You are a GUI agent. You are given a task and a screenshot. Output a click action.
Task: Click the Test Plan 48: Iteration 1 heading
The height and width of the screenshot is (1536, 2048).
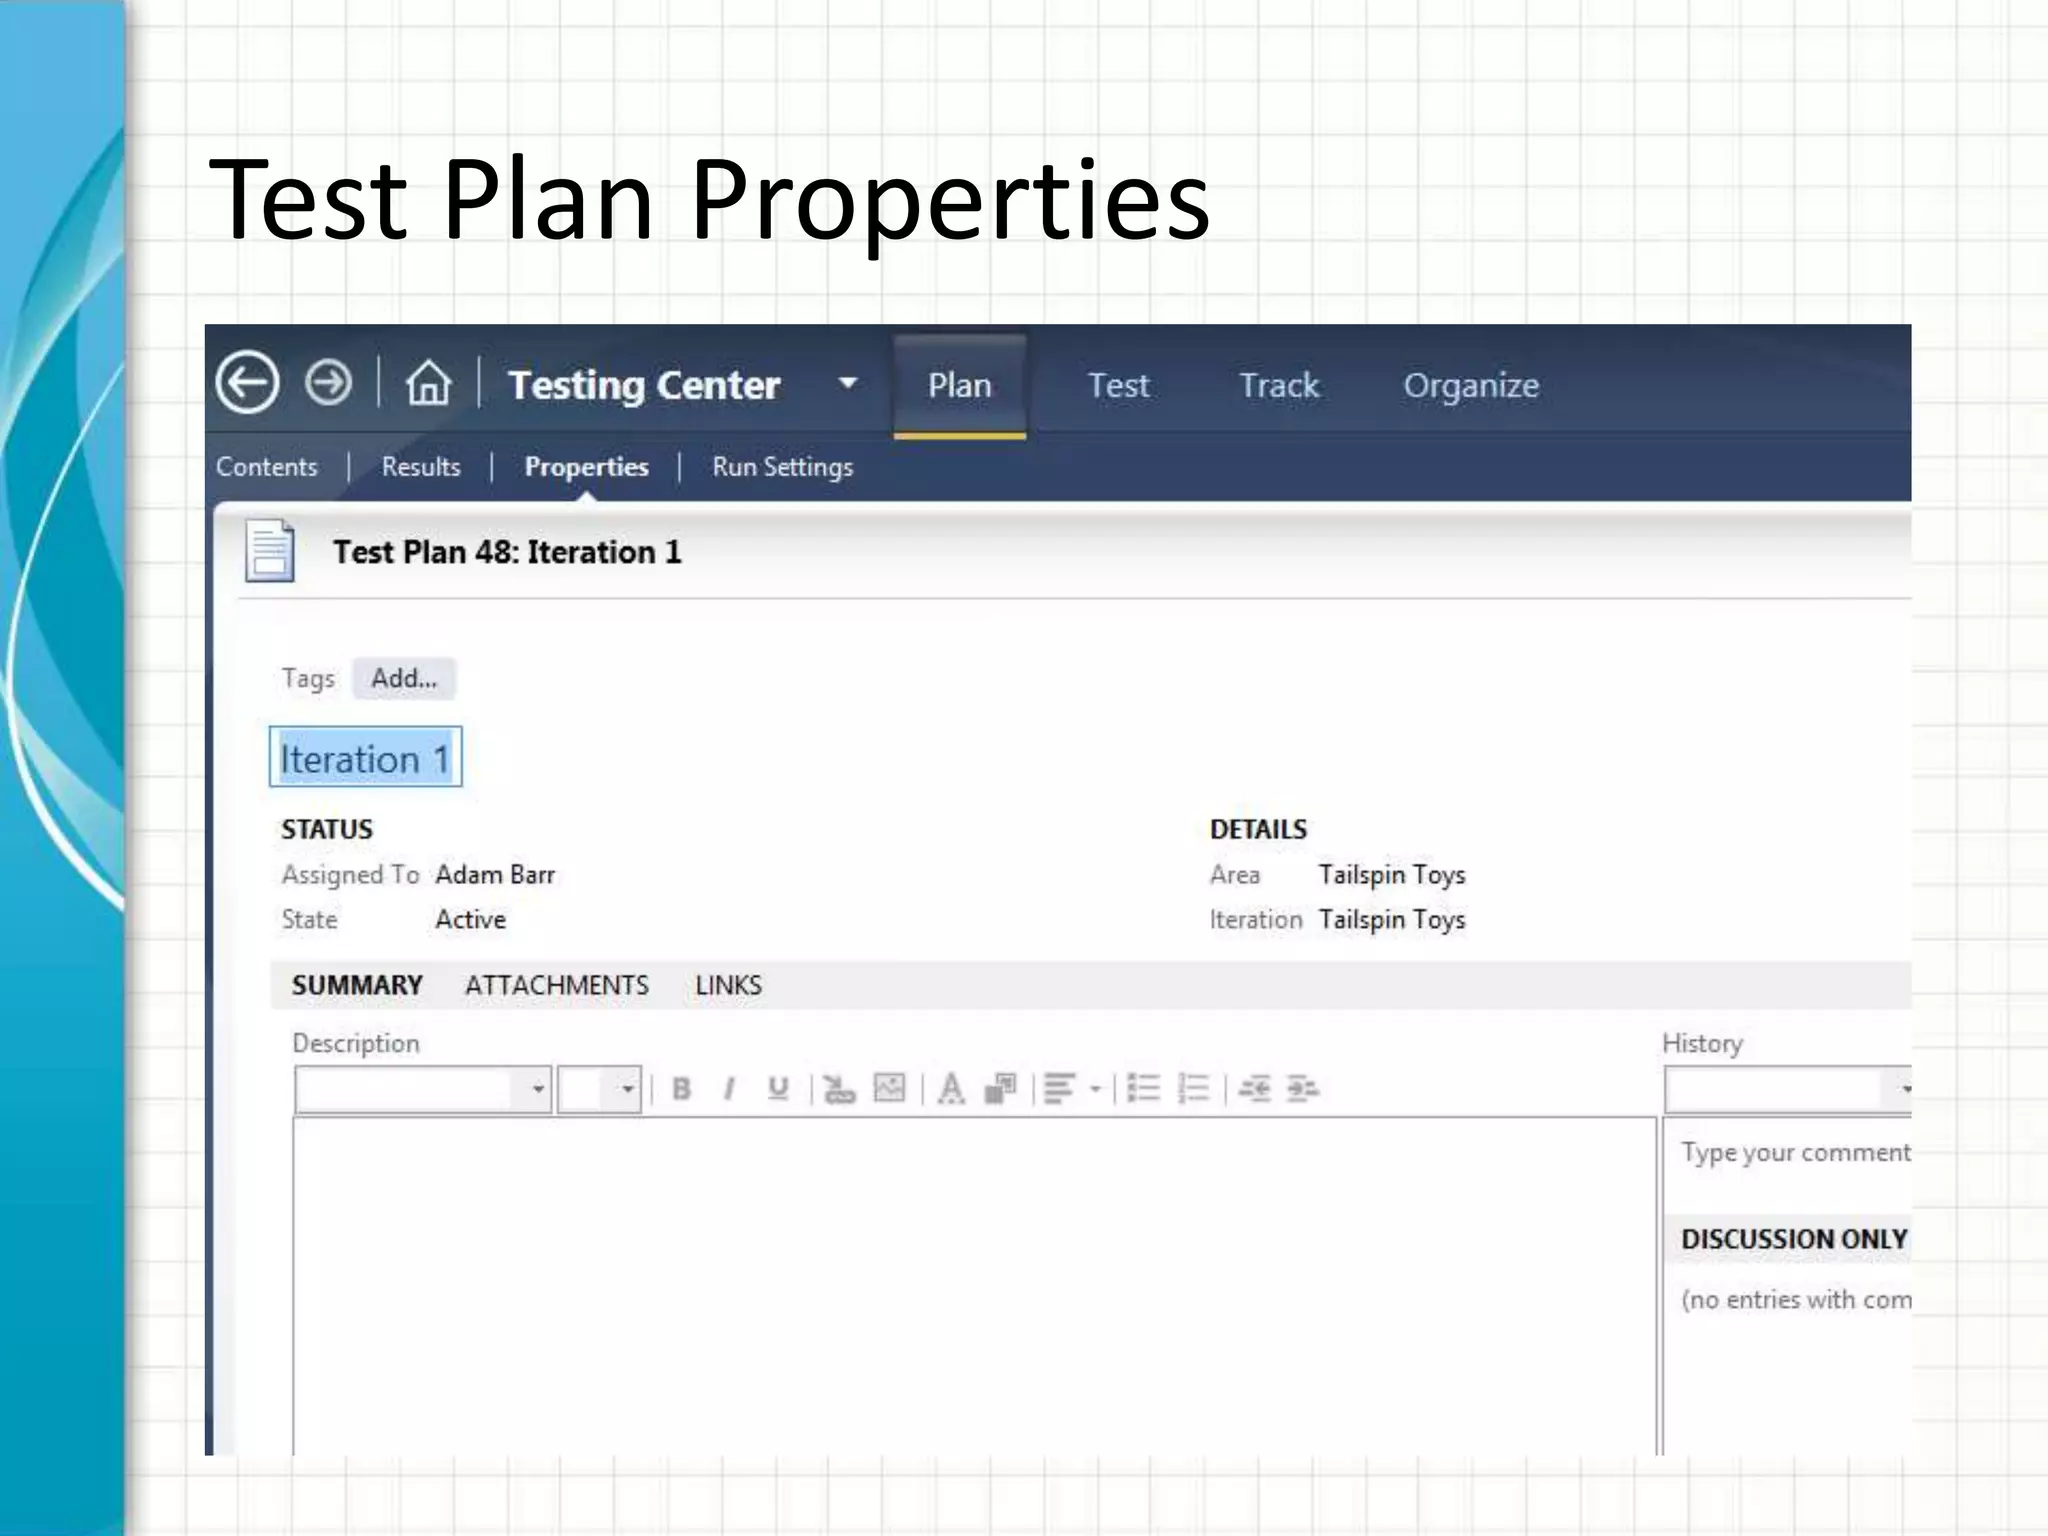coord(507,552)
